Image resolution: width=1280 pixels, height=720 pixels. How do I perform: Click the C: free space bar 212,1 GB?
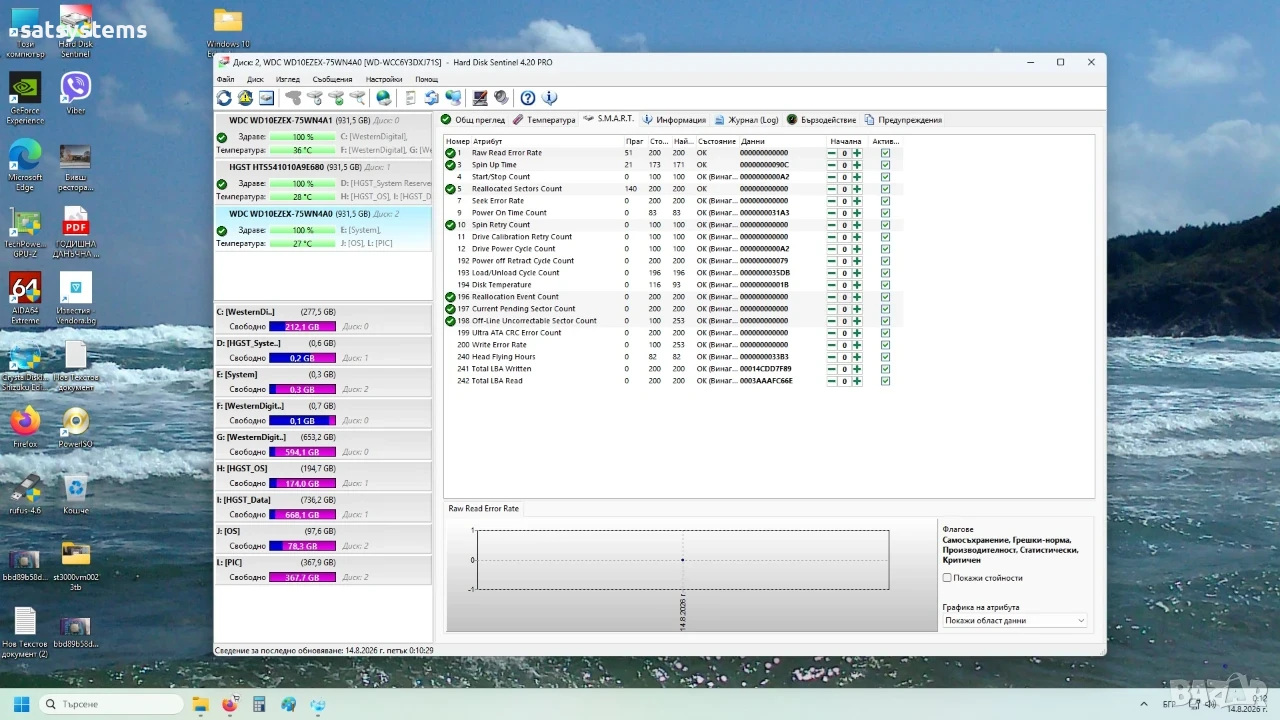[x=302, y=327]
